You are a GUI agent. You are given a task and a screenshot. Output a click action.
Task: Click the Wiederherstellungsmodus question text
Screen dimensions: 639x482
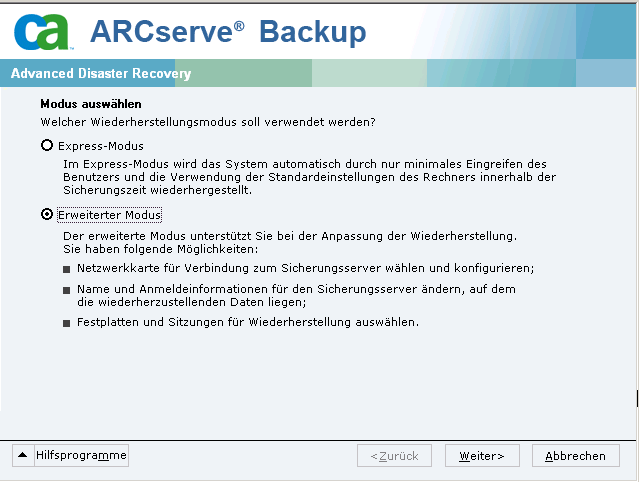click(x=207, y=121)
